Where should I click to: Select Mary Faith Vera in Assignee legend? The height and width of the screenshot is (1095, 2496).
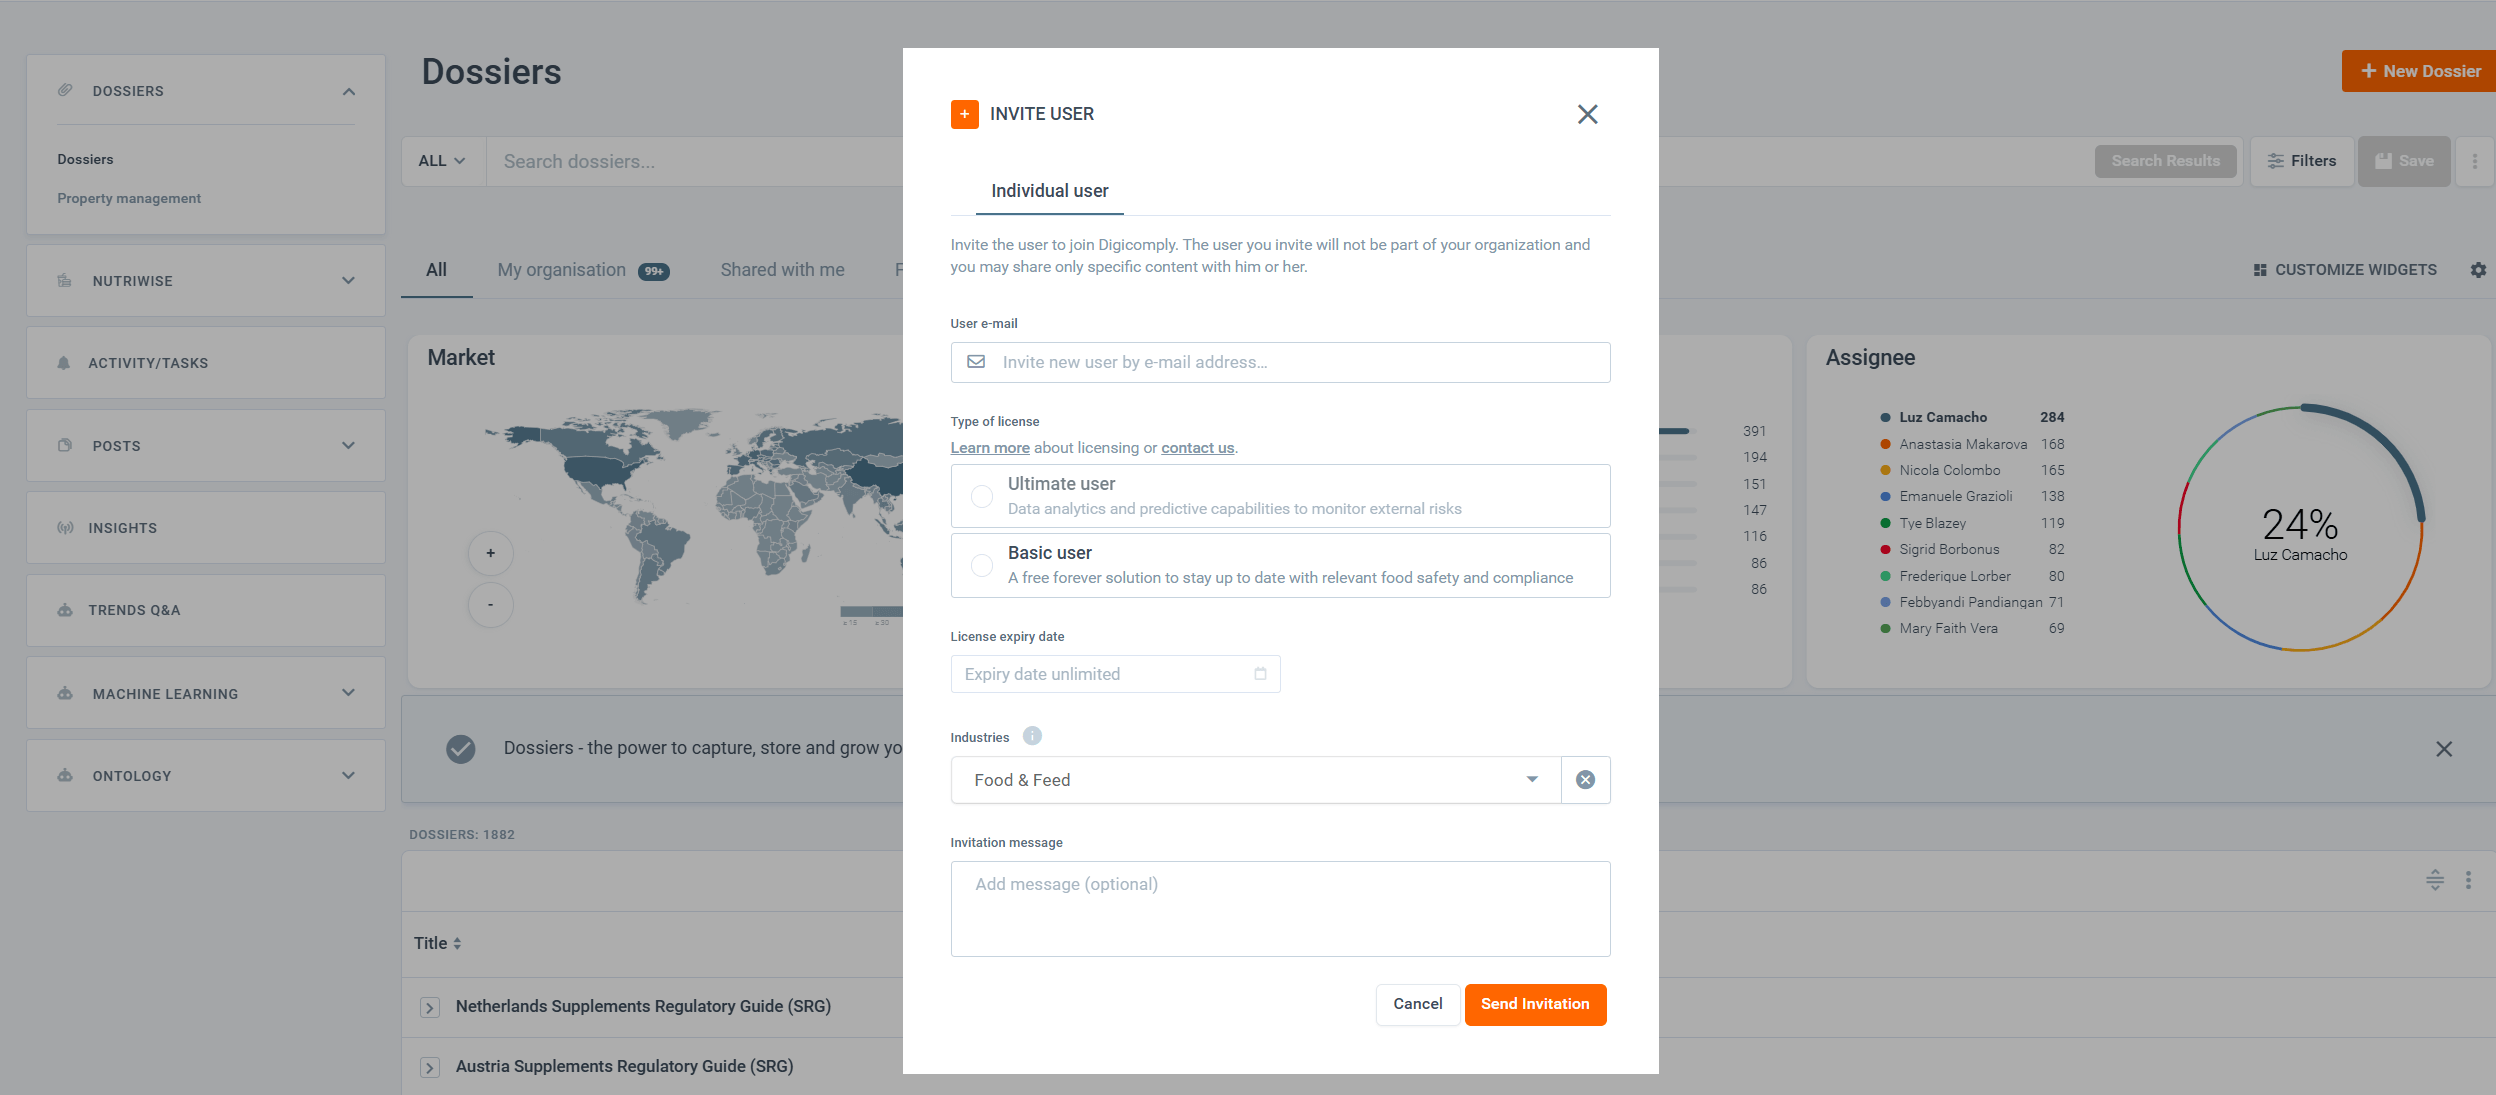[x=1948, y=628]
